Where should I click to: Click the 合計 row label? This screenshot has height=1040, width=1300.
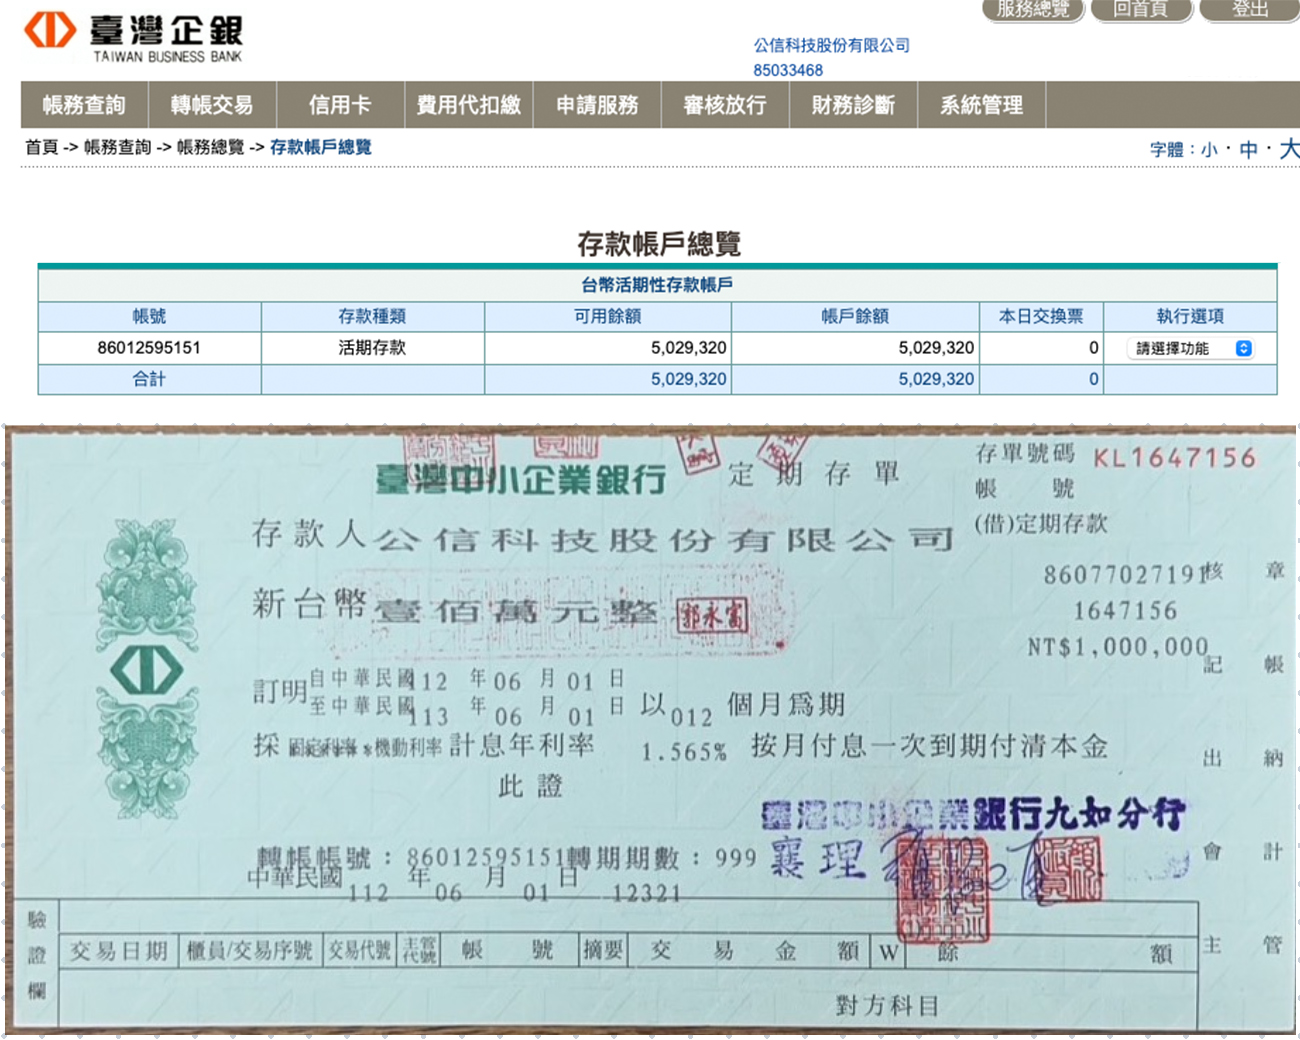coord(149,379)
